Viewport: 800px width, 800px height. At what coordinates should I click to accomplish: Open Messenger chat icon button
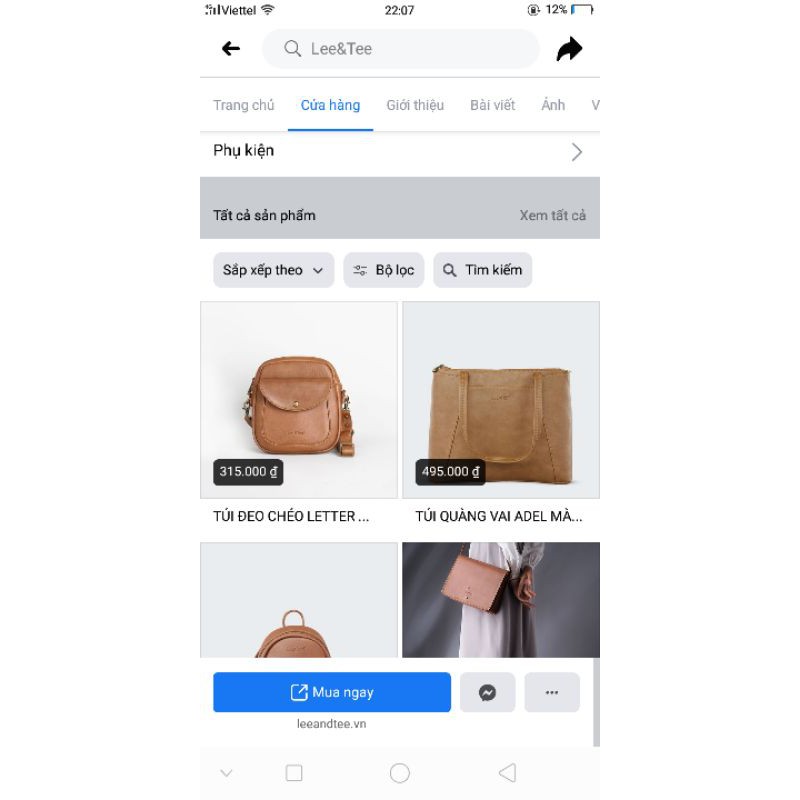487,692
